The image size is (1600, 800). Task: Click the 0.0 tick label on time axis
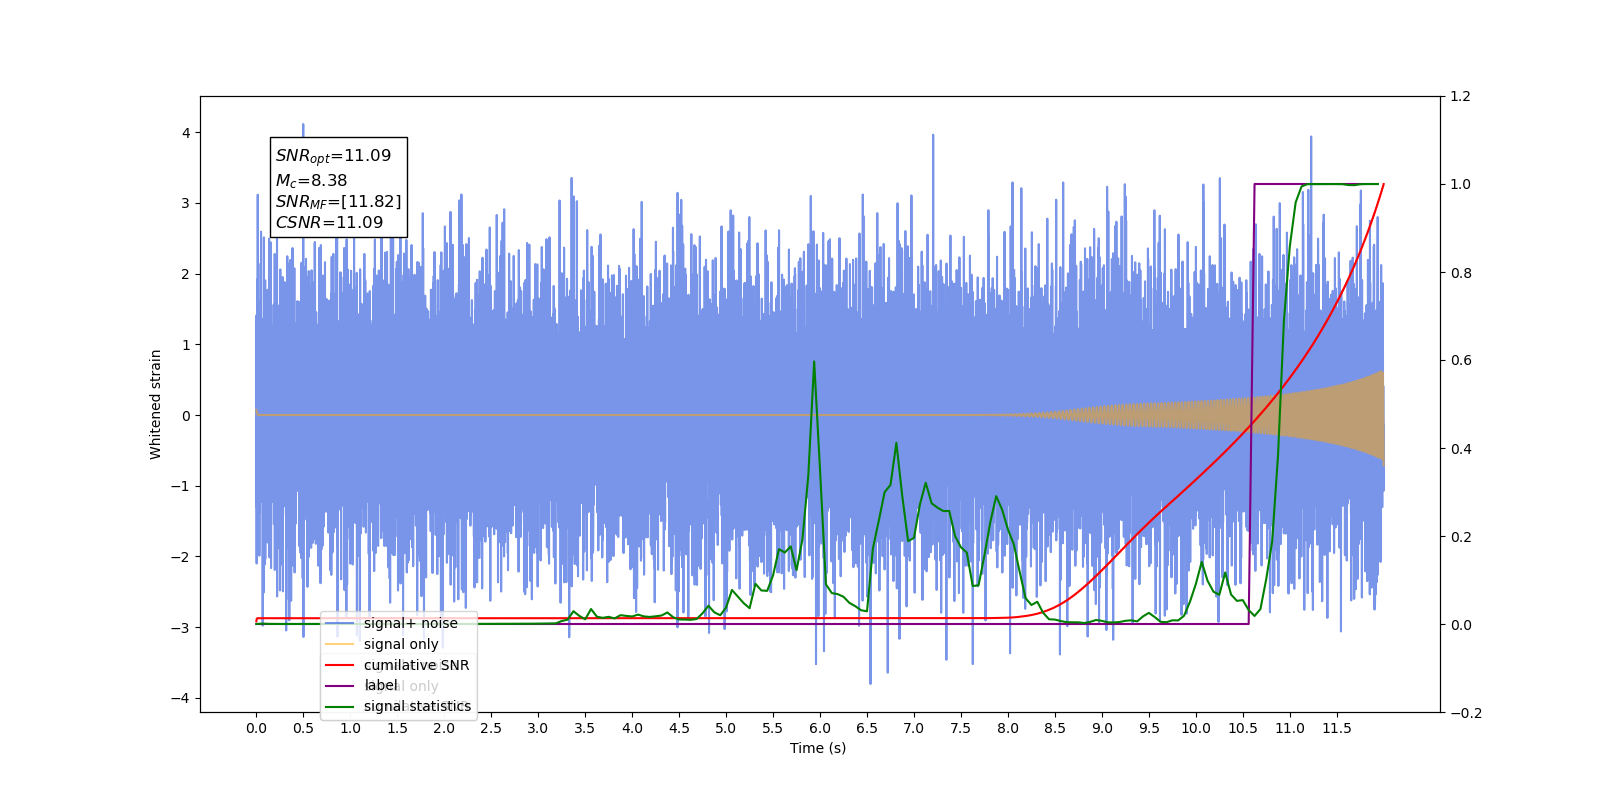tap(256, 728)
